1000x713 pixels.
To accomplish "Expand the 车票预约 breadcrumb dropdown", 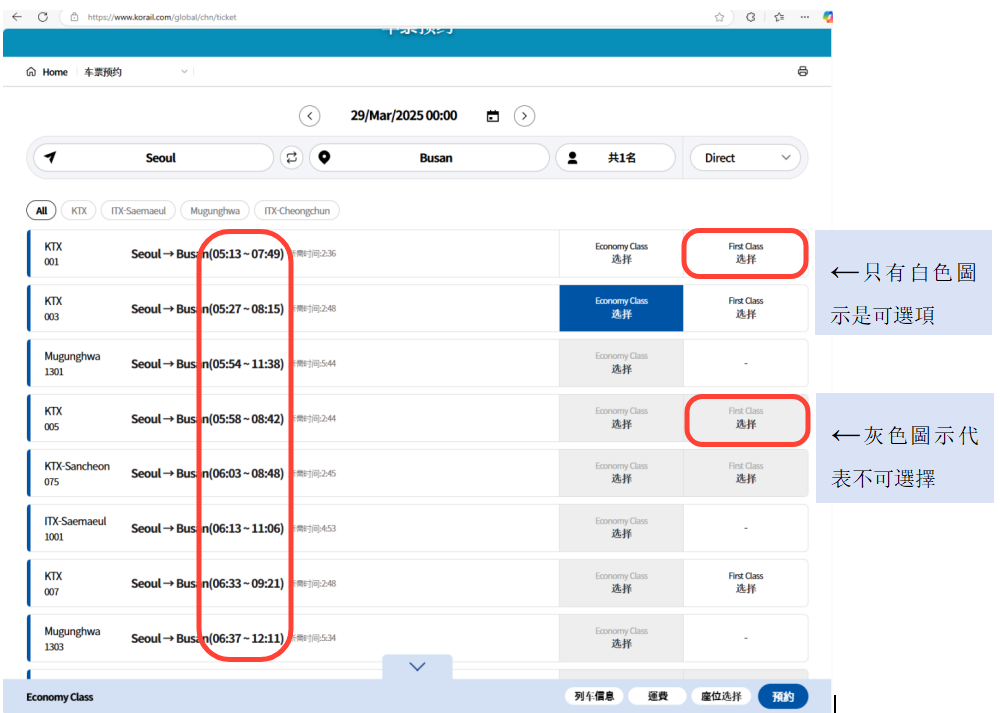I will (184, 72).
